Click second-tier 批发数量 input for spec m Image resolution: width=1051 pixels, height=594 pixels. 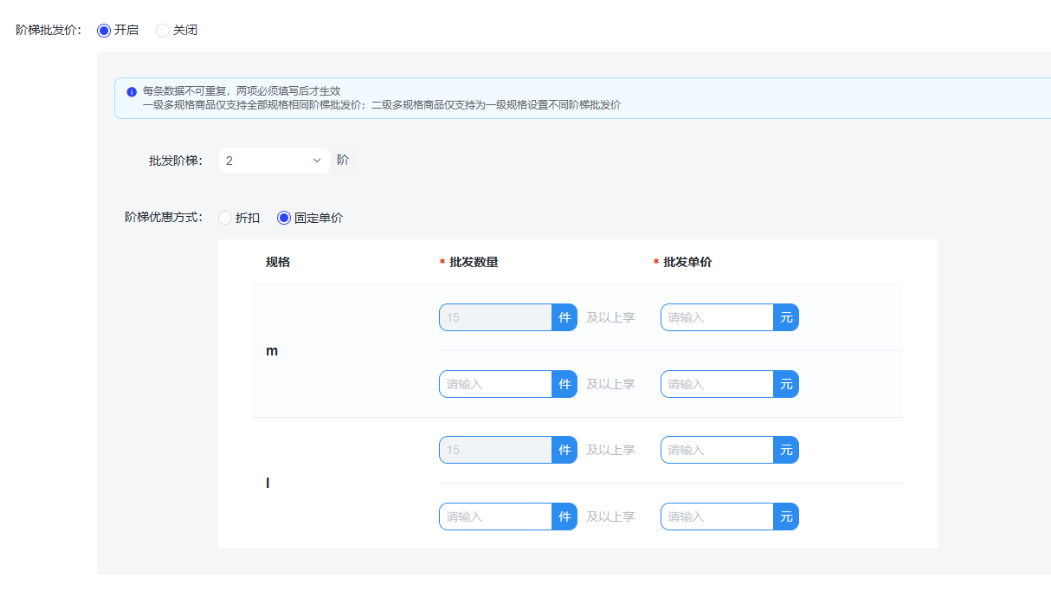496,384
